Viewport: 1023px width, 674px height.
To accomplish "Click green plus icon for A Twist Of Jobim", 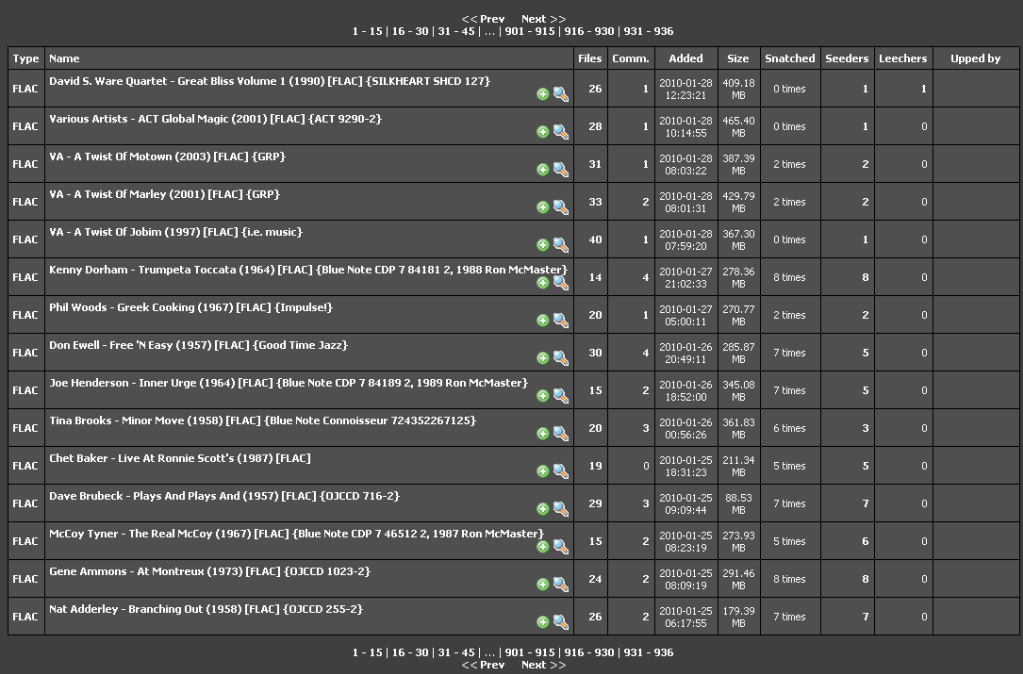I will coord(542,245).
